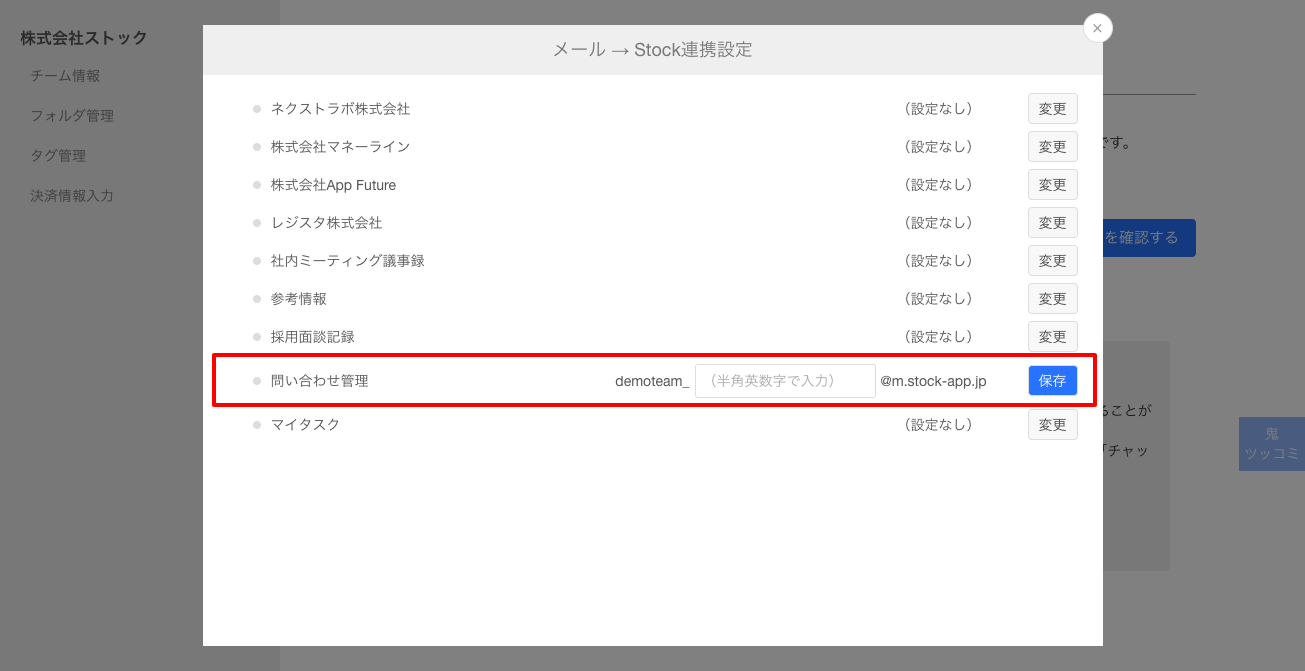Click the bullet icon beside ネクストラボ株式会社
Image resolution: width=1305 pixels, height=671 pixels.
pyautogui.click(x=258, y=108)
